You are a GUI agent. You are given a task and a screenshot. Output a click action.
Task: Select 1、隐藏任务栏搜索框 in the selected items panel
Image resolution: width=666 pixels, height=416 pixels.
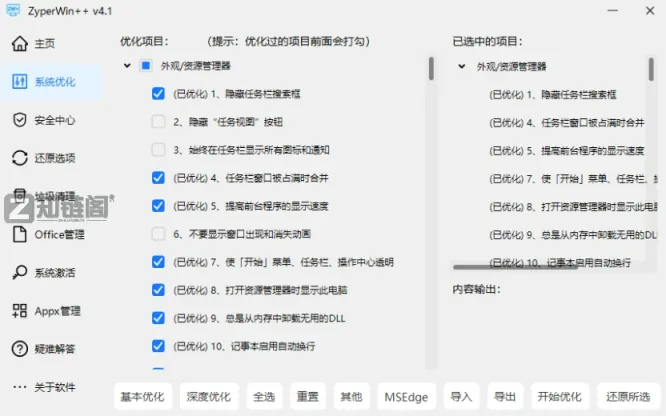coord(552,94)
